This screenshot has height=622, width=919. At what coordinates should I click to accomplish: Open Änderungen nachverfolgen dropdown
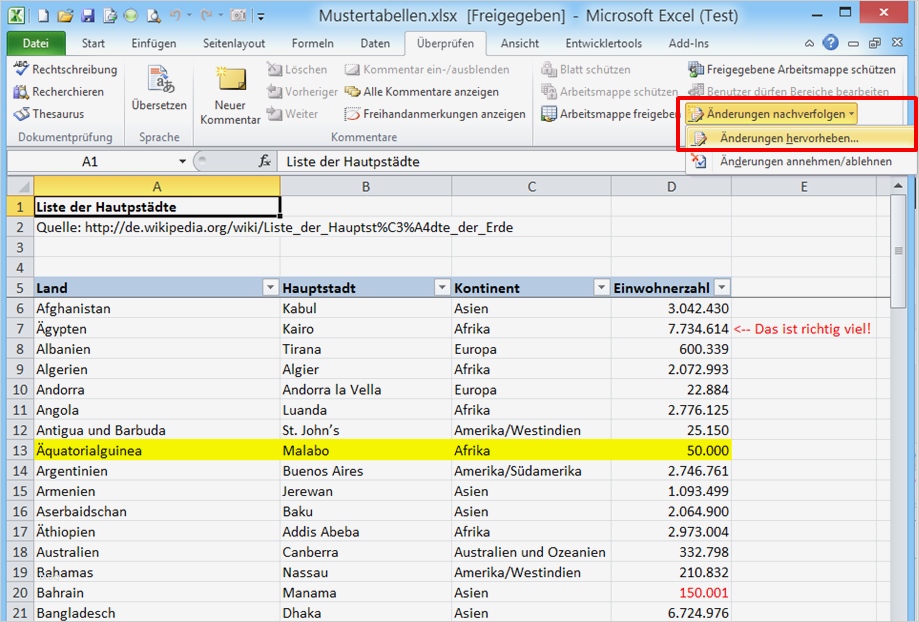pos(771,114)
